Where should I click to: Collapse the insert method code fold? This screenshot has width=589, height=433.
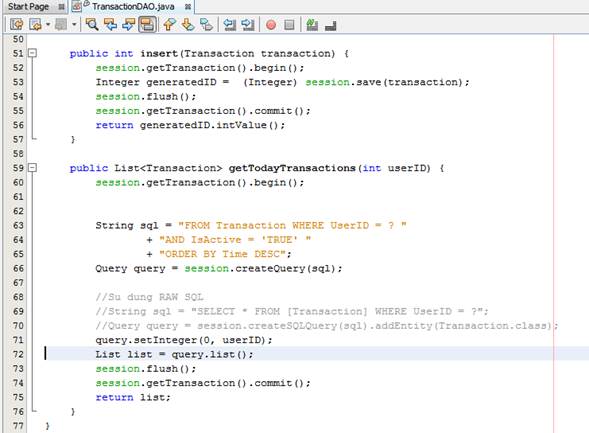click(x=33, y=53)
